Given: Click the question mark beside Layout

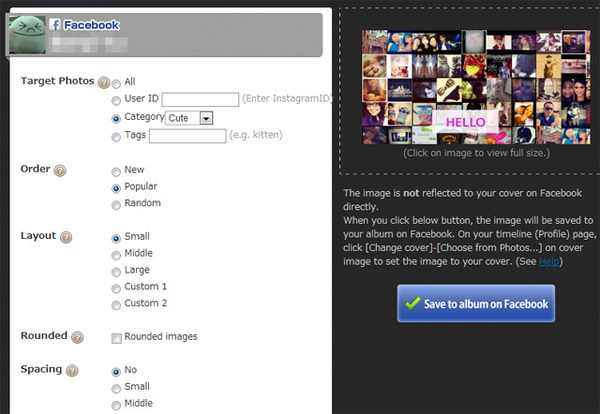Looking at the screenshot, I should pos(66,238).
